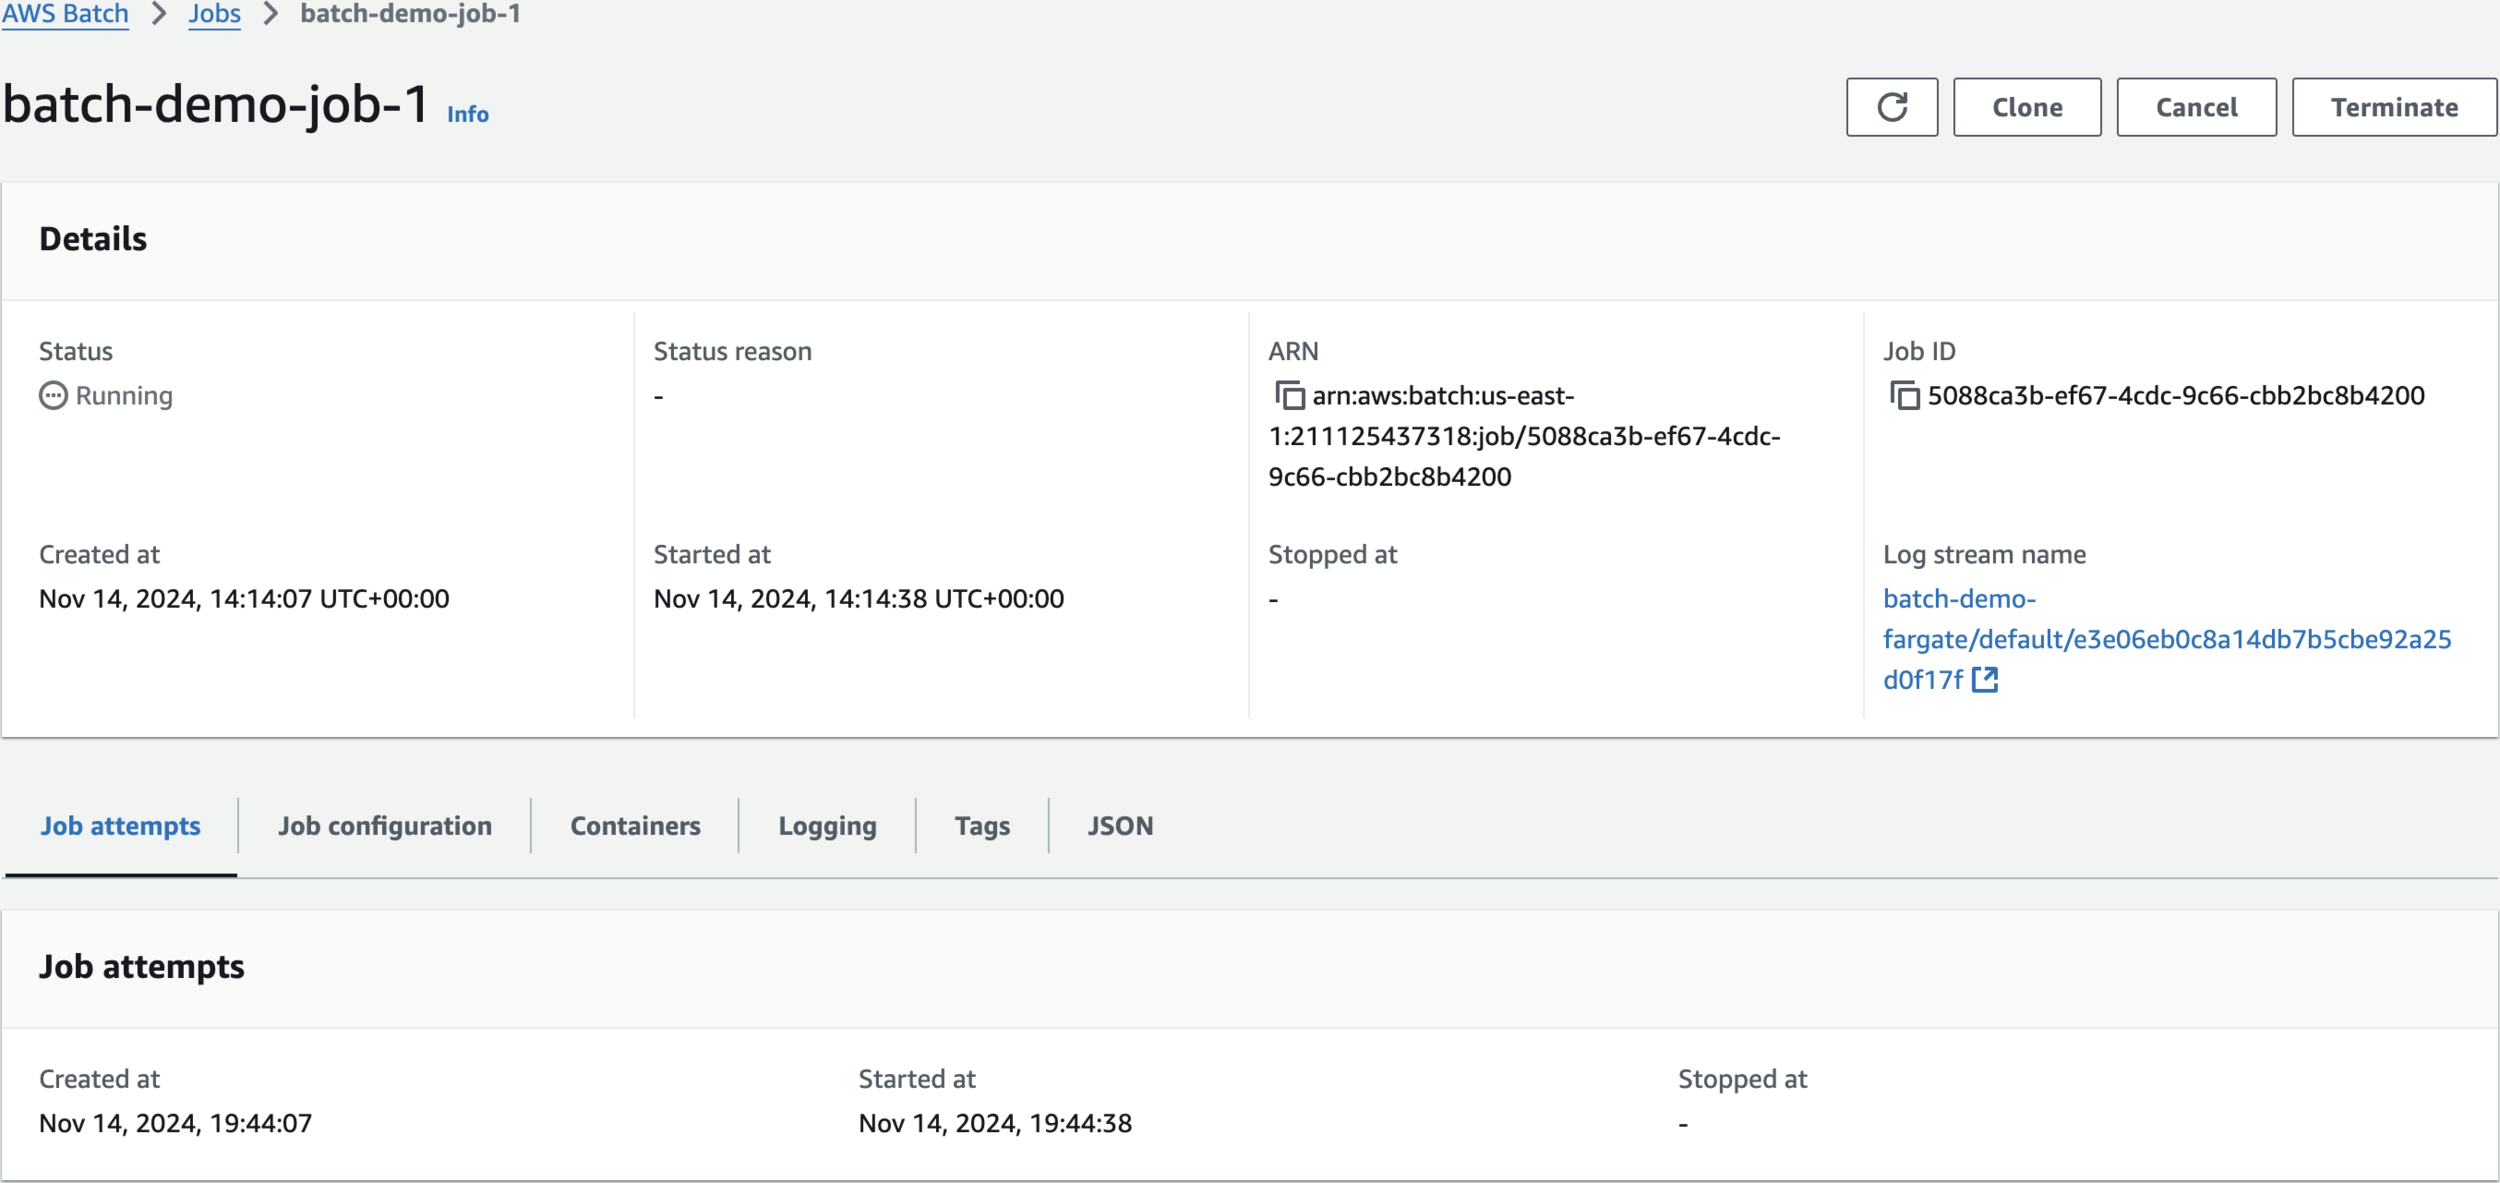The image size is (2500, 1183).
Task: Copy the Job ID using copy icon
Action: (1905, 396)
